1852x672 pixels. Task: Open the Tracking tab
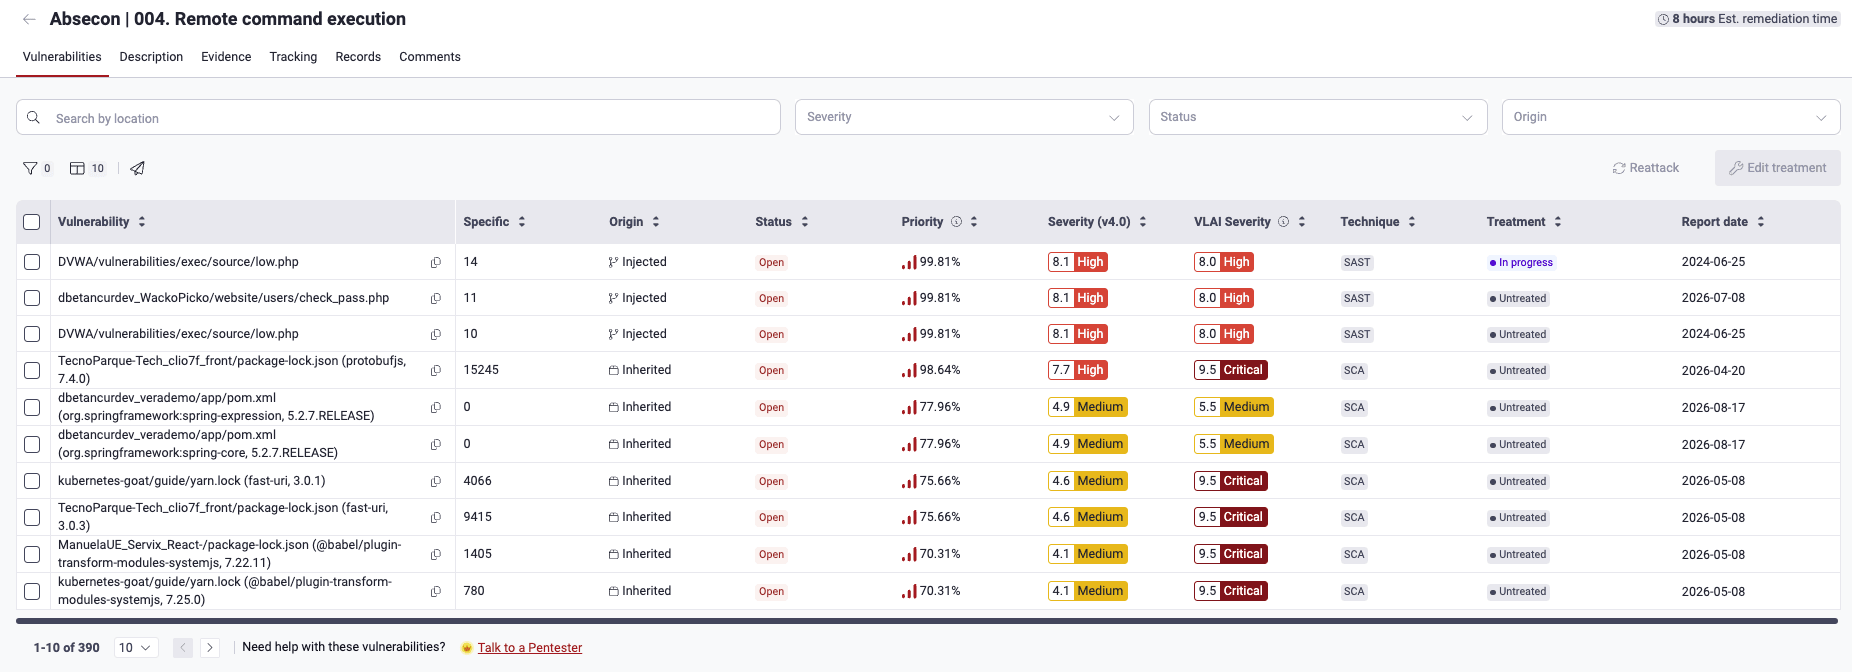[x=293, y=57]
